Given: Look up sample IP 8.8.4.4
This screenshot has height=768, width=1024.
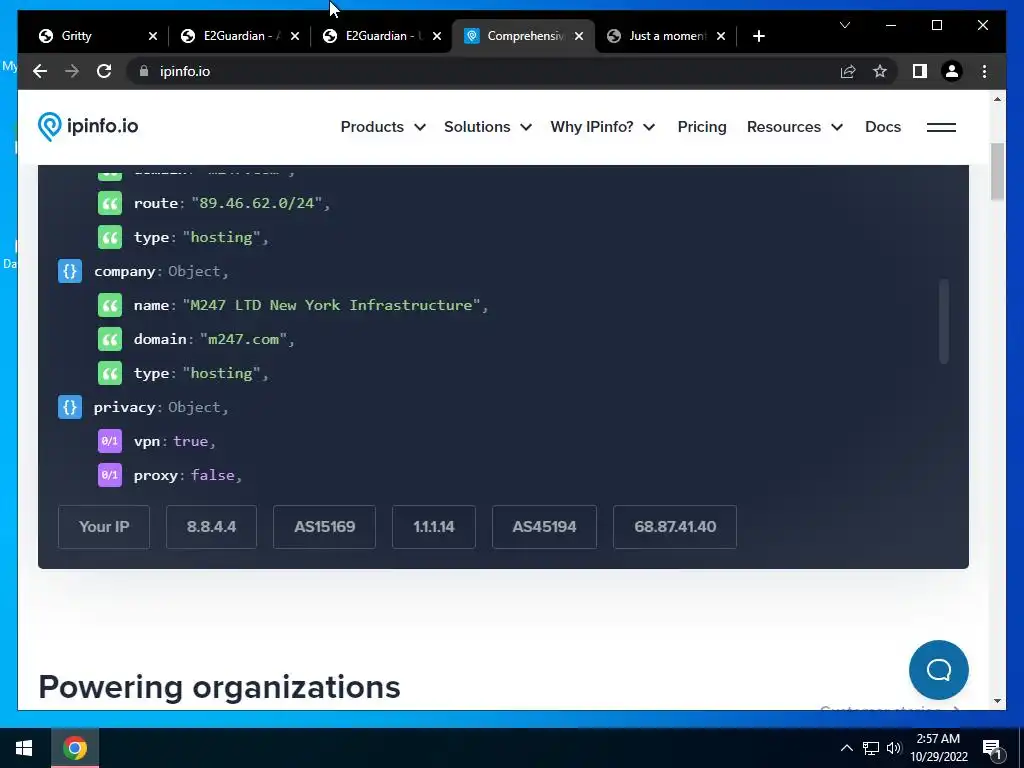Looking at the screenshot, I should 211,526.
